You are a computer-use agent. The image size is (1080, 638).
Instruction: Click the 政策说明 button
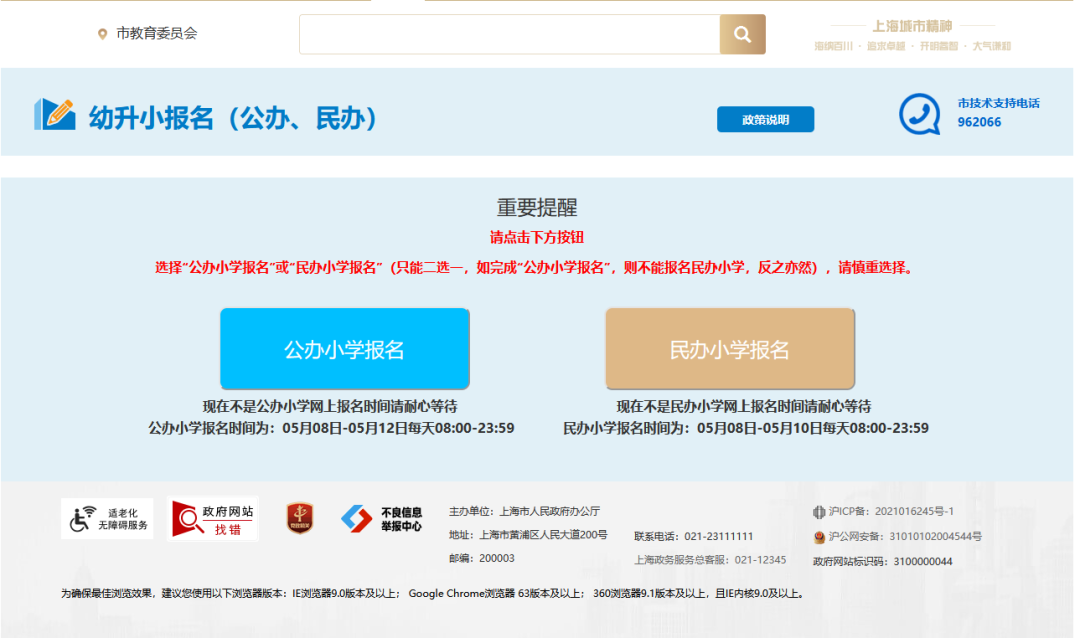[x=765, y=119]
